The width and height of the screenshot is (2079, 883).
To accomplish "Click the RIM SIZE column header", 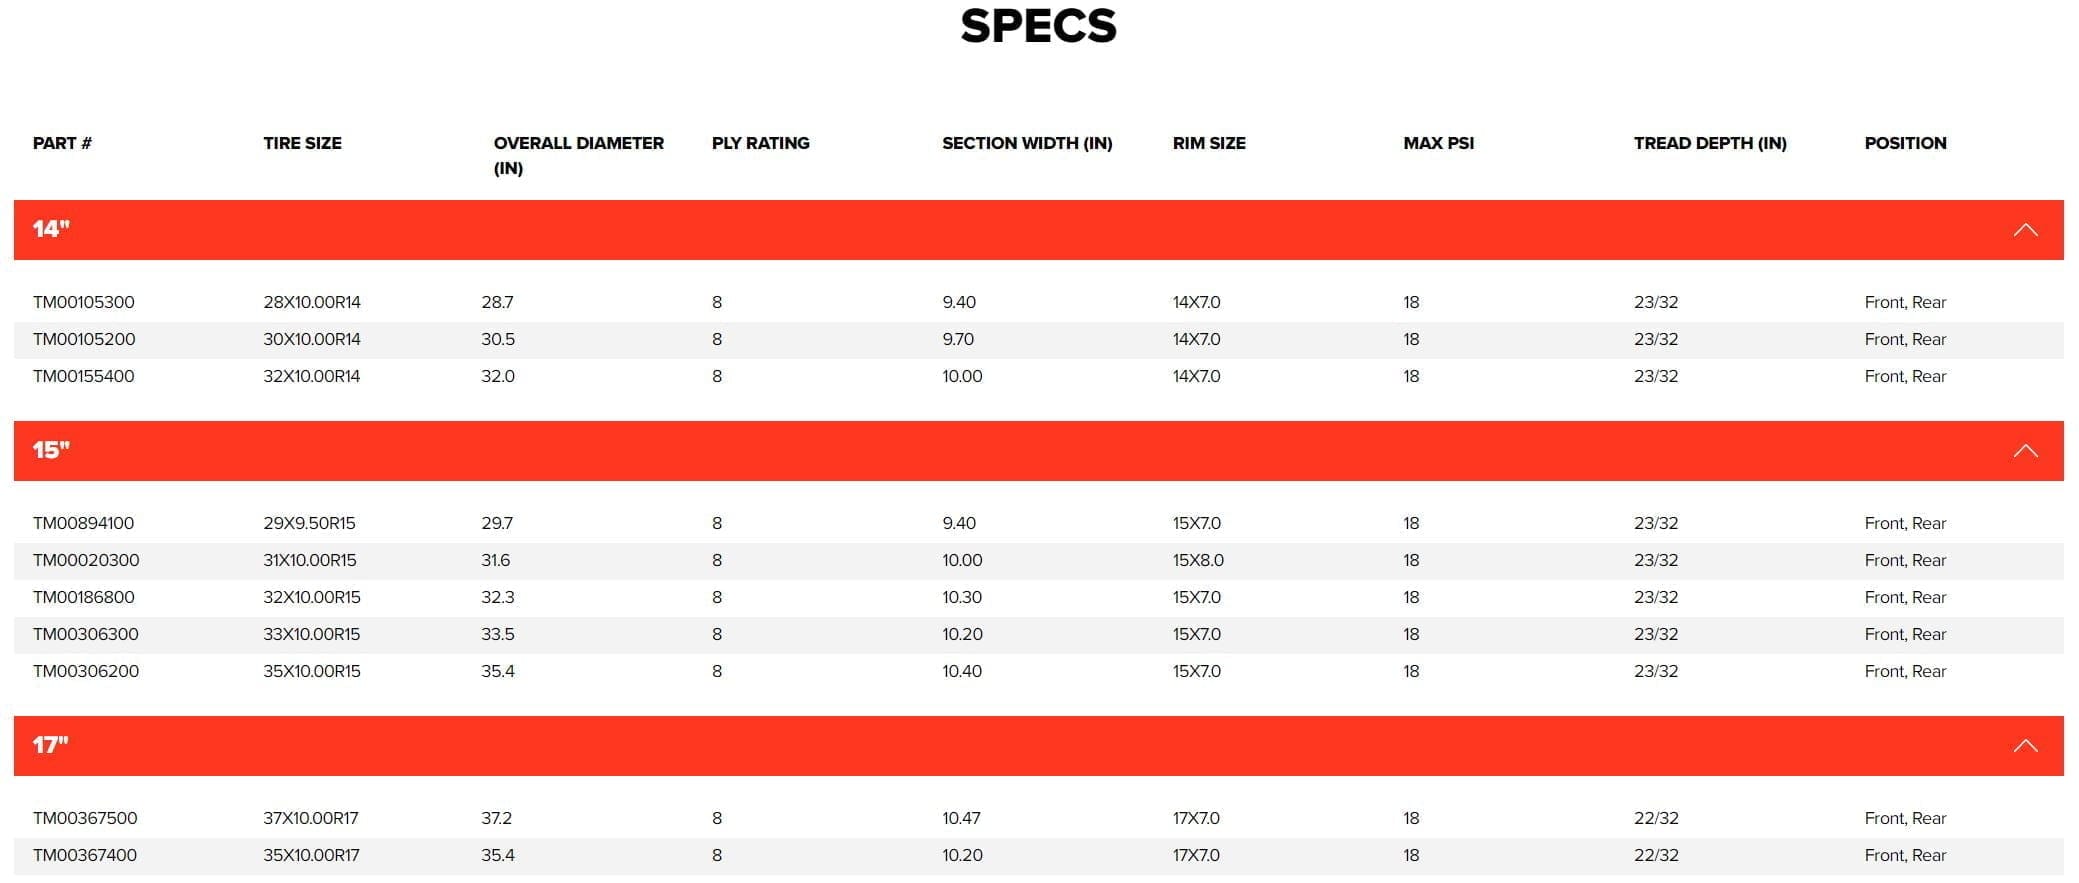I will (1208, 143).
